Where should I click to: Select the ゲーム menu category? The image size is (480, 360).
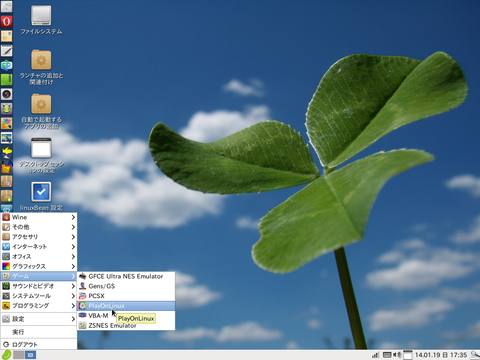click(39, 276)
